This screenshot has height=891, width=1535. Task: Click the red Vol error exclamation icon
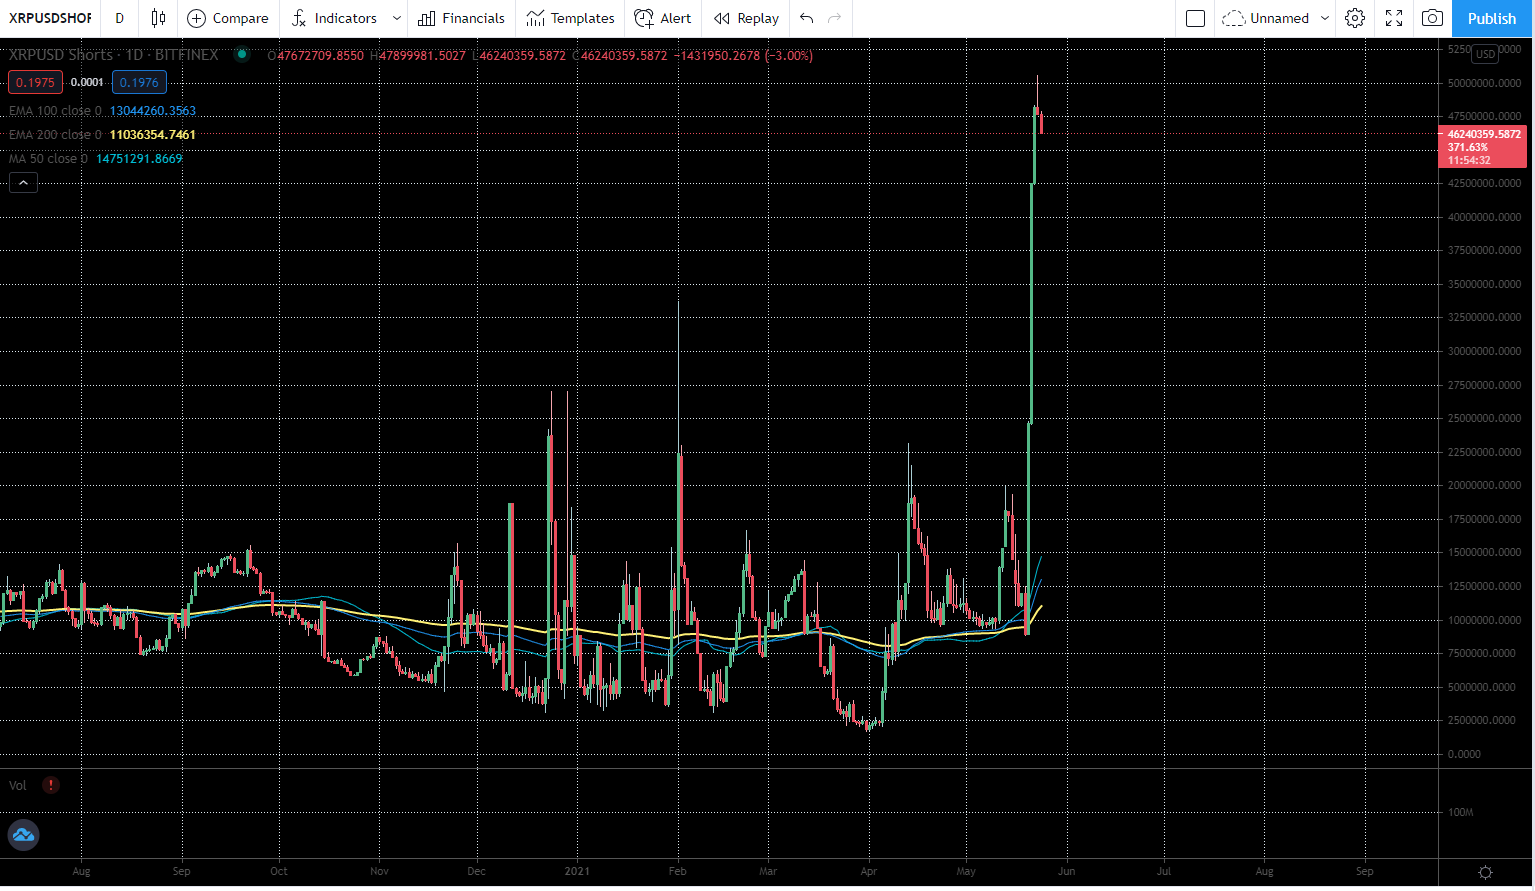tap(51, 786)
